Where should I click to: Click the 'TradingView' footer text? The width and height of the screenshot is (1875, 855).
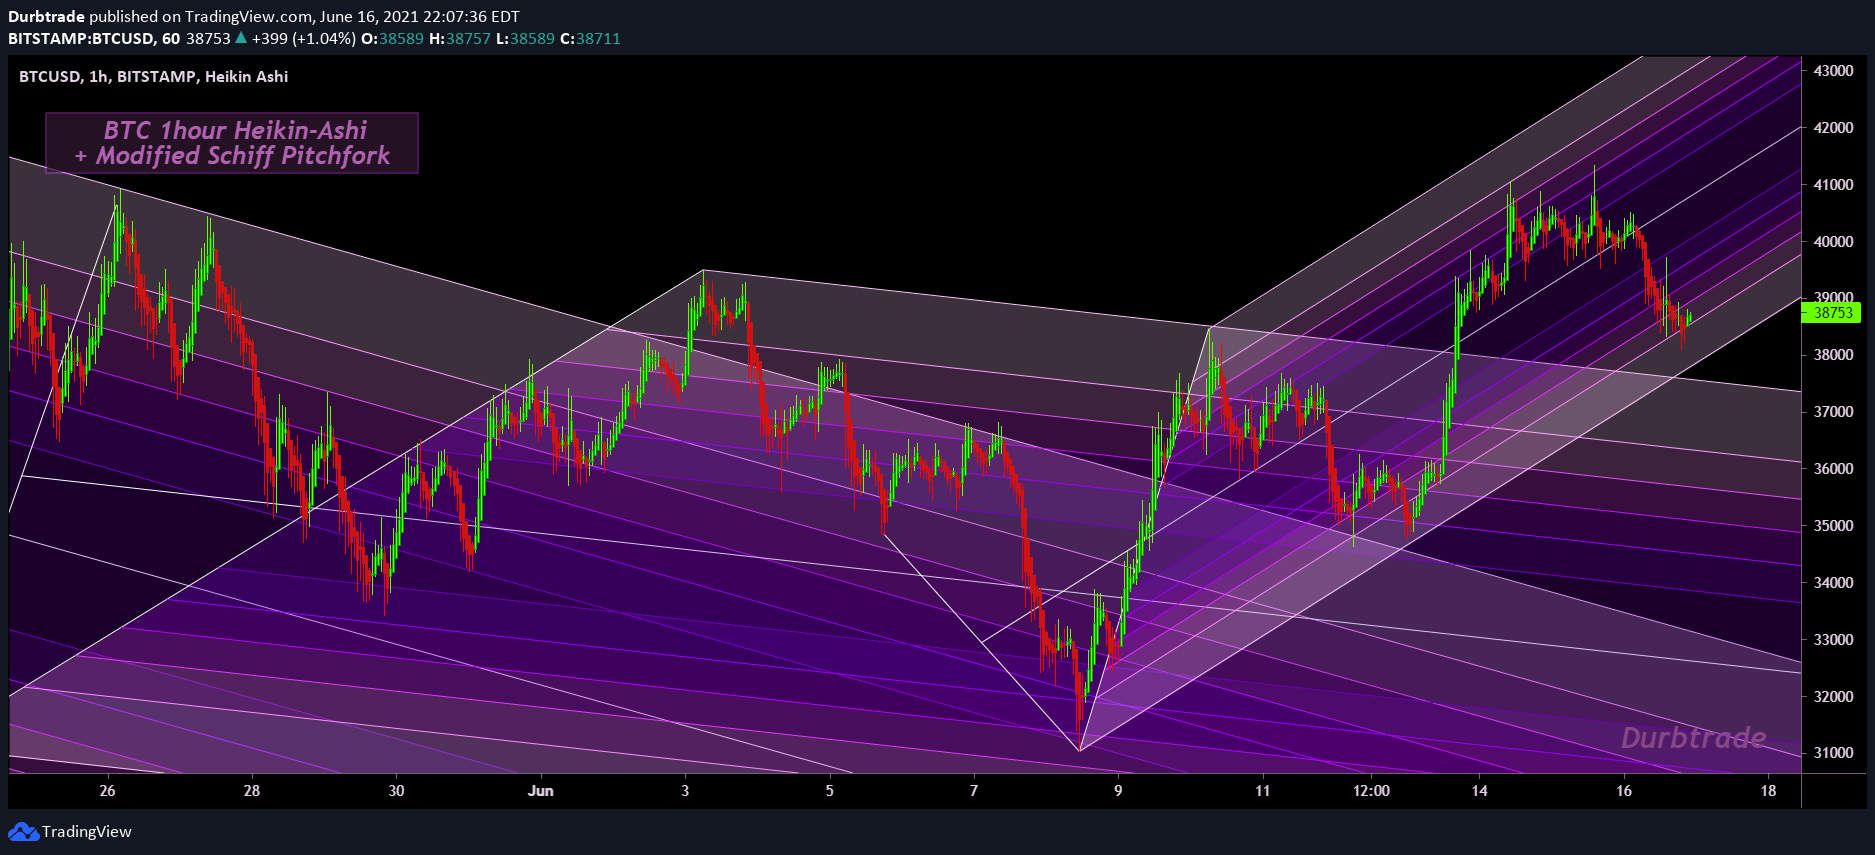(x=87, y=832)
